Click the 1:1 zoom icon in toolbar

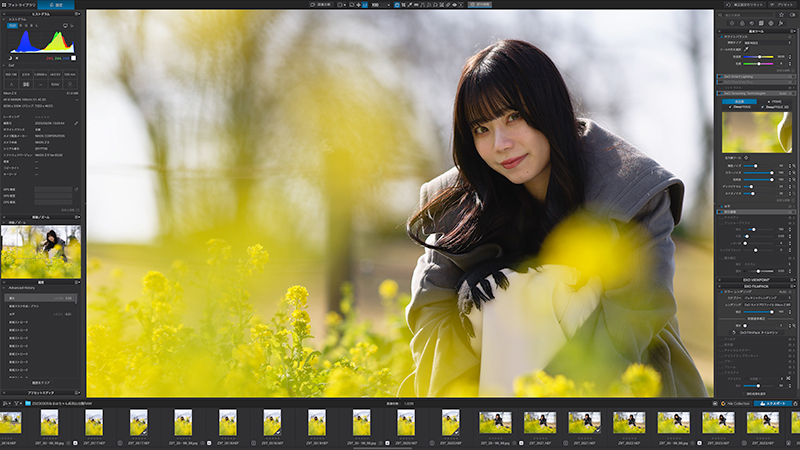tap(365, 5)
